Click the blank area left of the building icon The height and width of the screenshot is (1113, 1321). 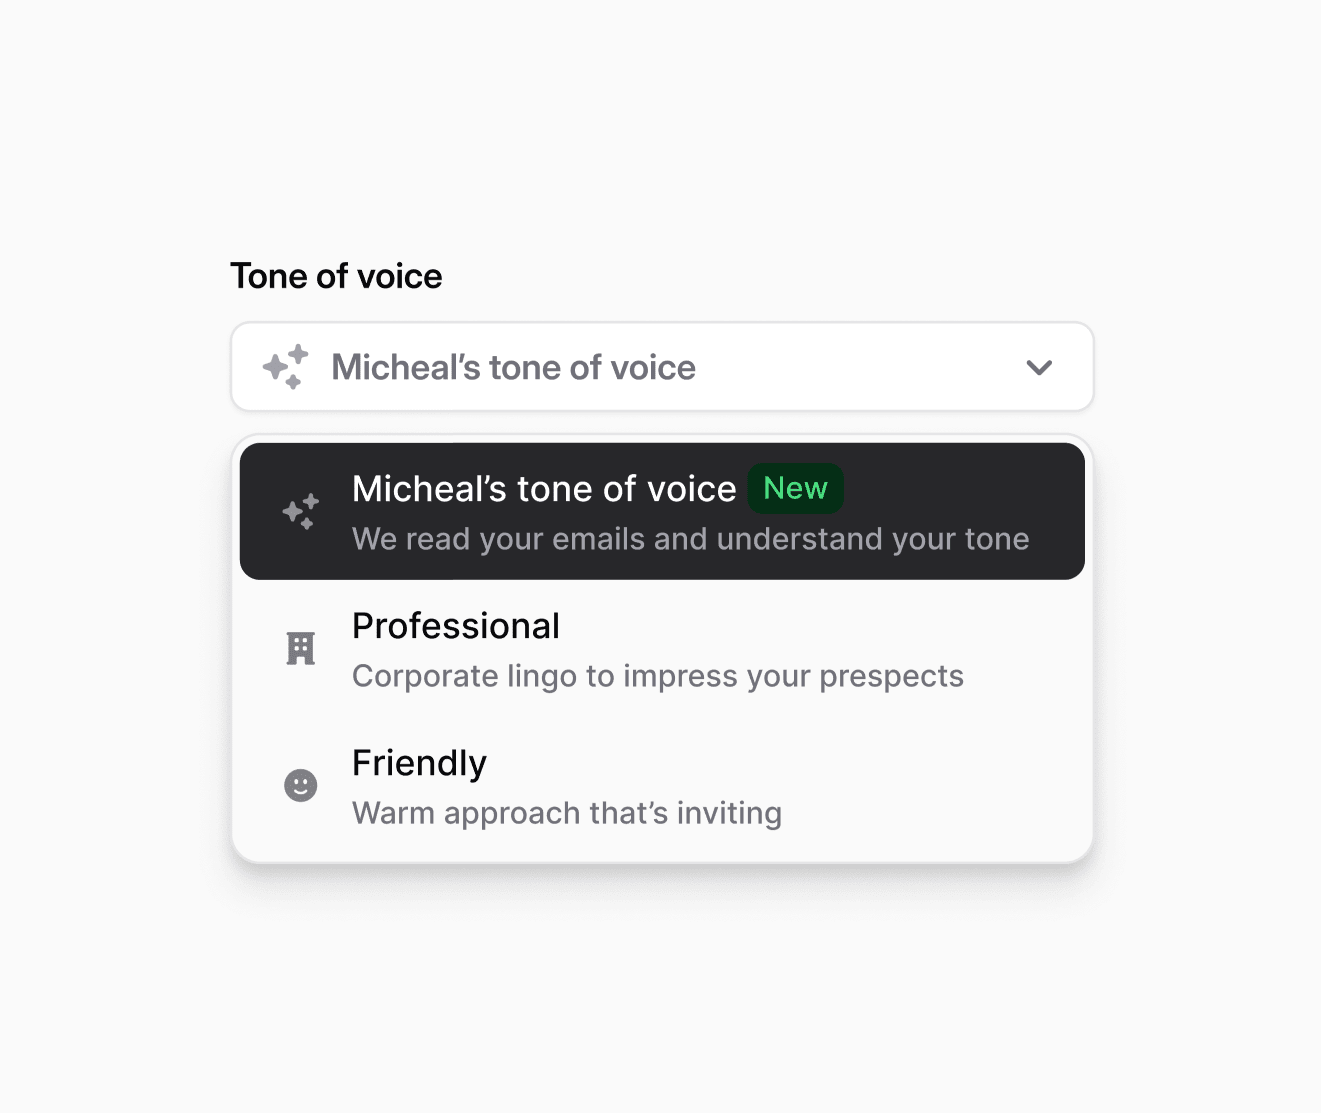tap(259, 649)
